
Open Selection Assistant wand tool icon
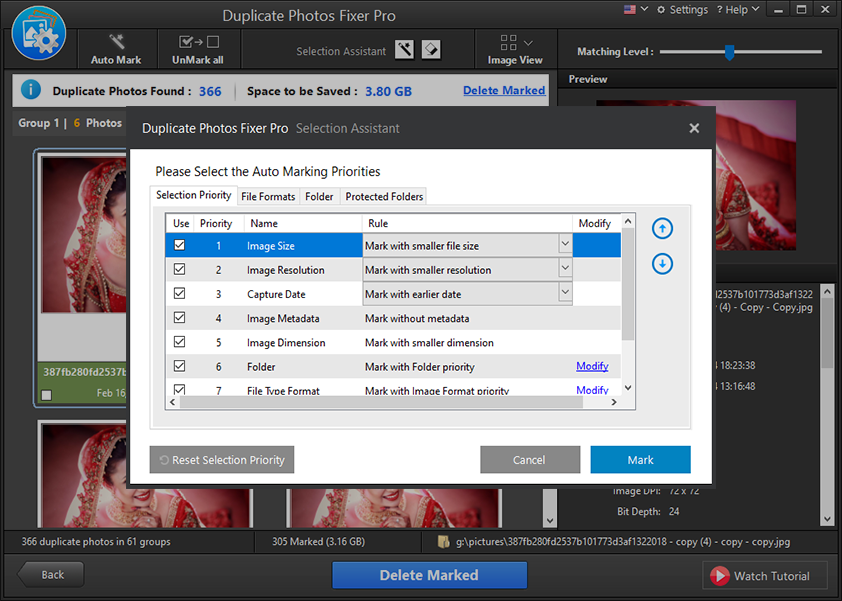point(404,50)
